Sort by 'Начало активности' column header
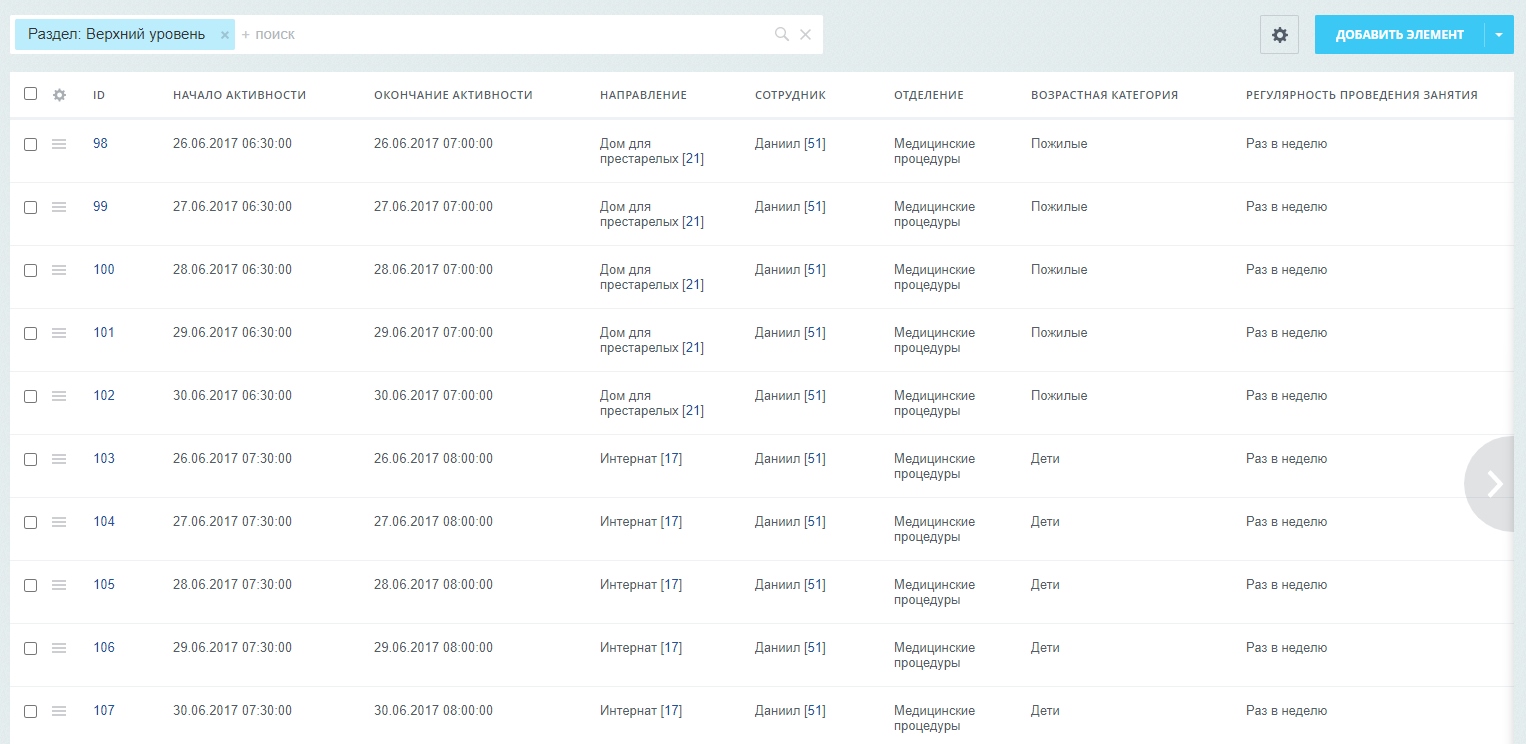1526x744 pixels. click(239, 95)
